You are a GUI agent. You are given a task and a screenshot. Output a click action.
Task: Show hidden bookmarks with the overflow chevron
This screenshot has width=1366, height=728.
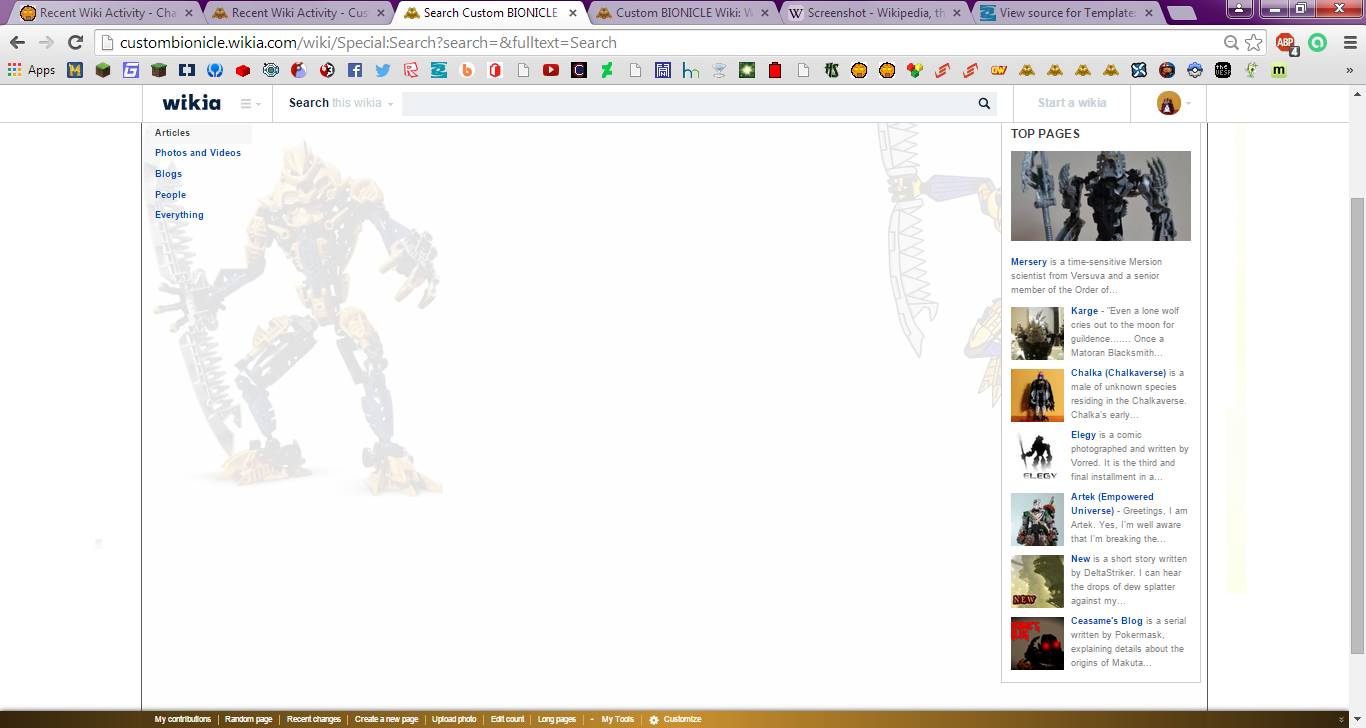[x=1350, y=70]
